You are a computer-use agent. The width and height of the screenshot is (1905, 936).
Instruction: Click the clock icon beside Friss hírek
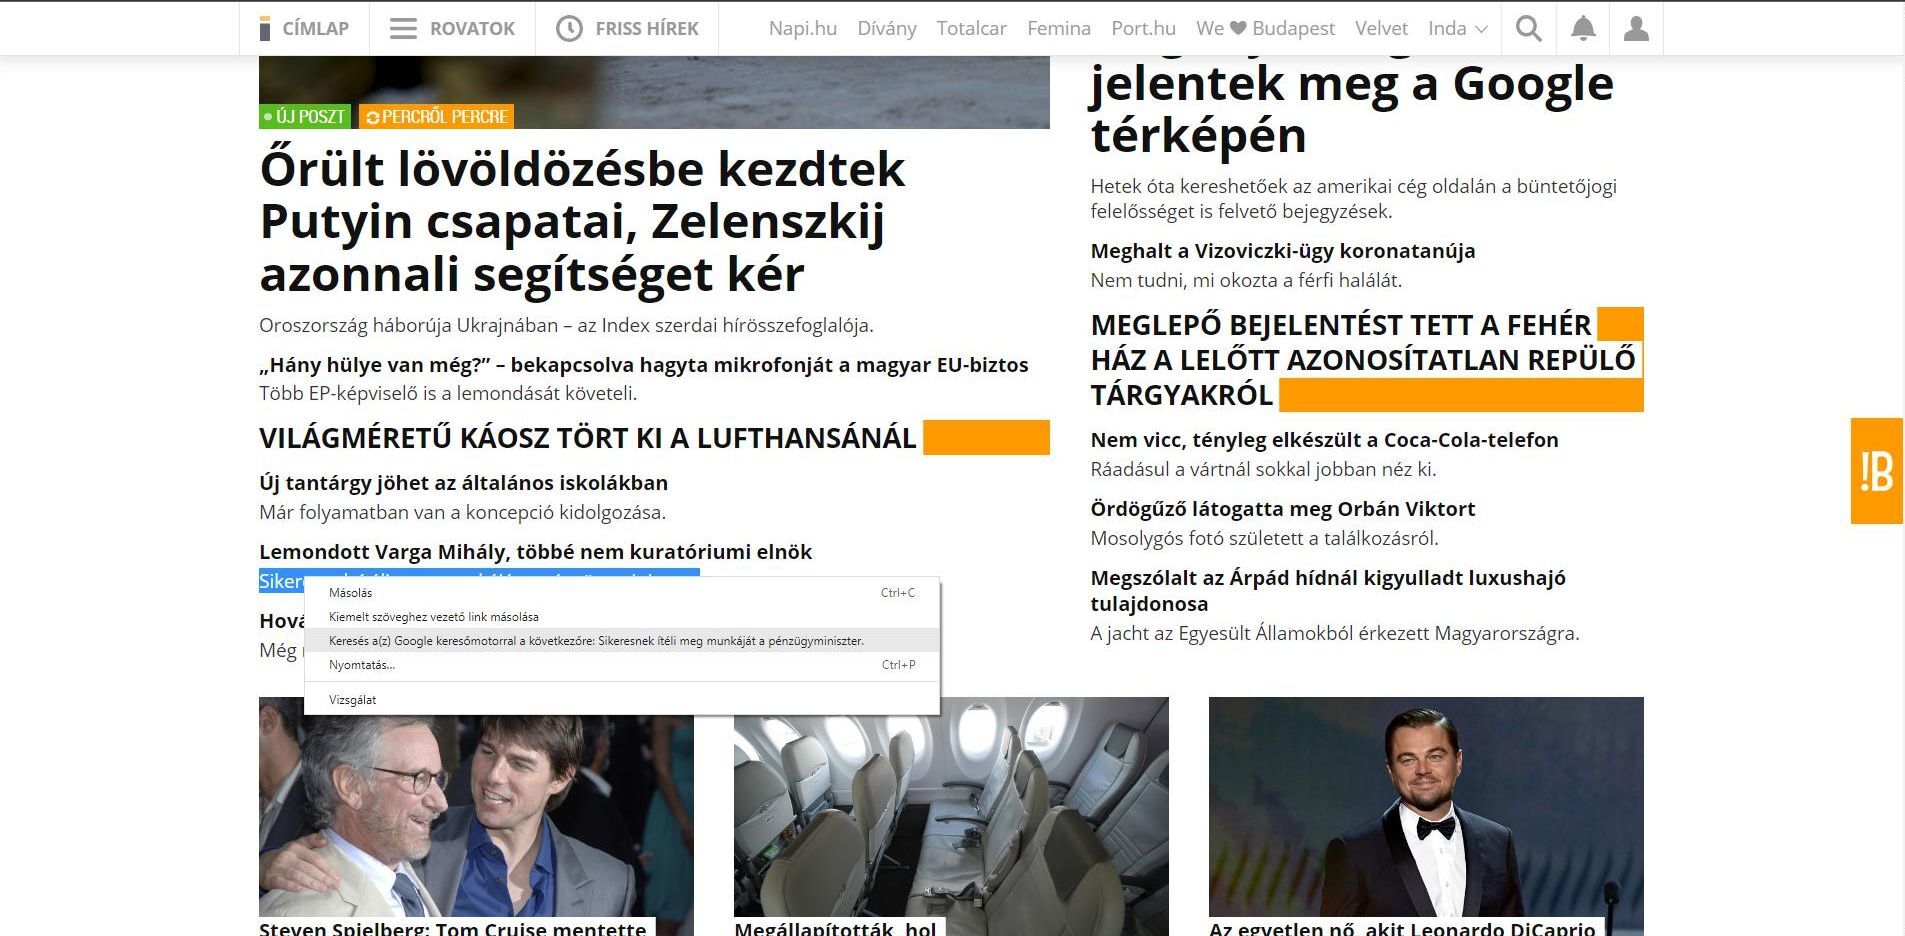pyautogui.click(x=569, y=29)
